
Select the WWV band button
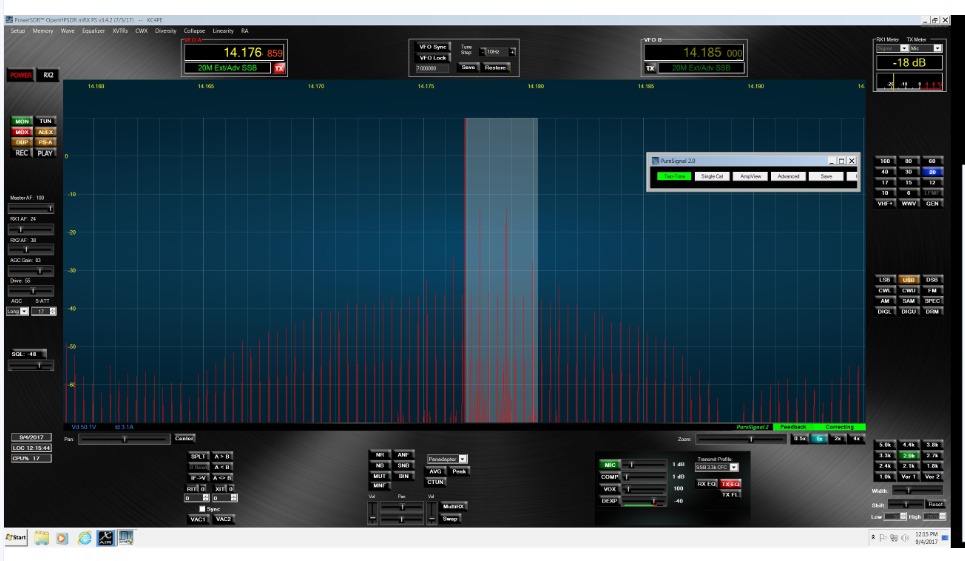pos(908,204)
